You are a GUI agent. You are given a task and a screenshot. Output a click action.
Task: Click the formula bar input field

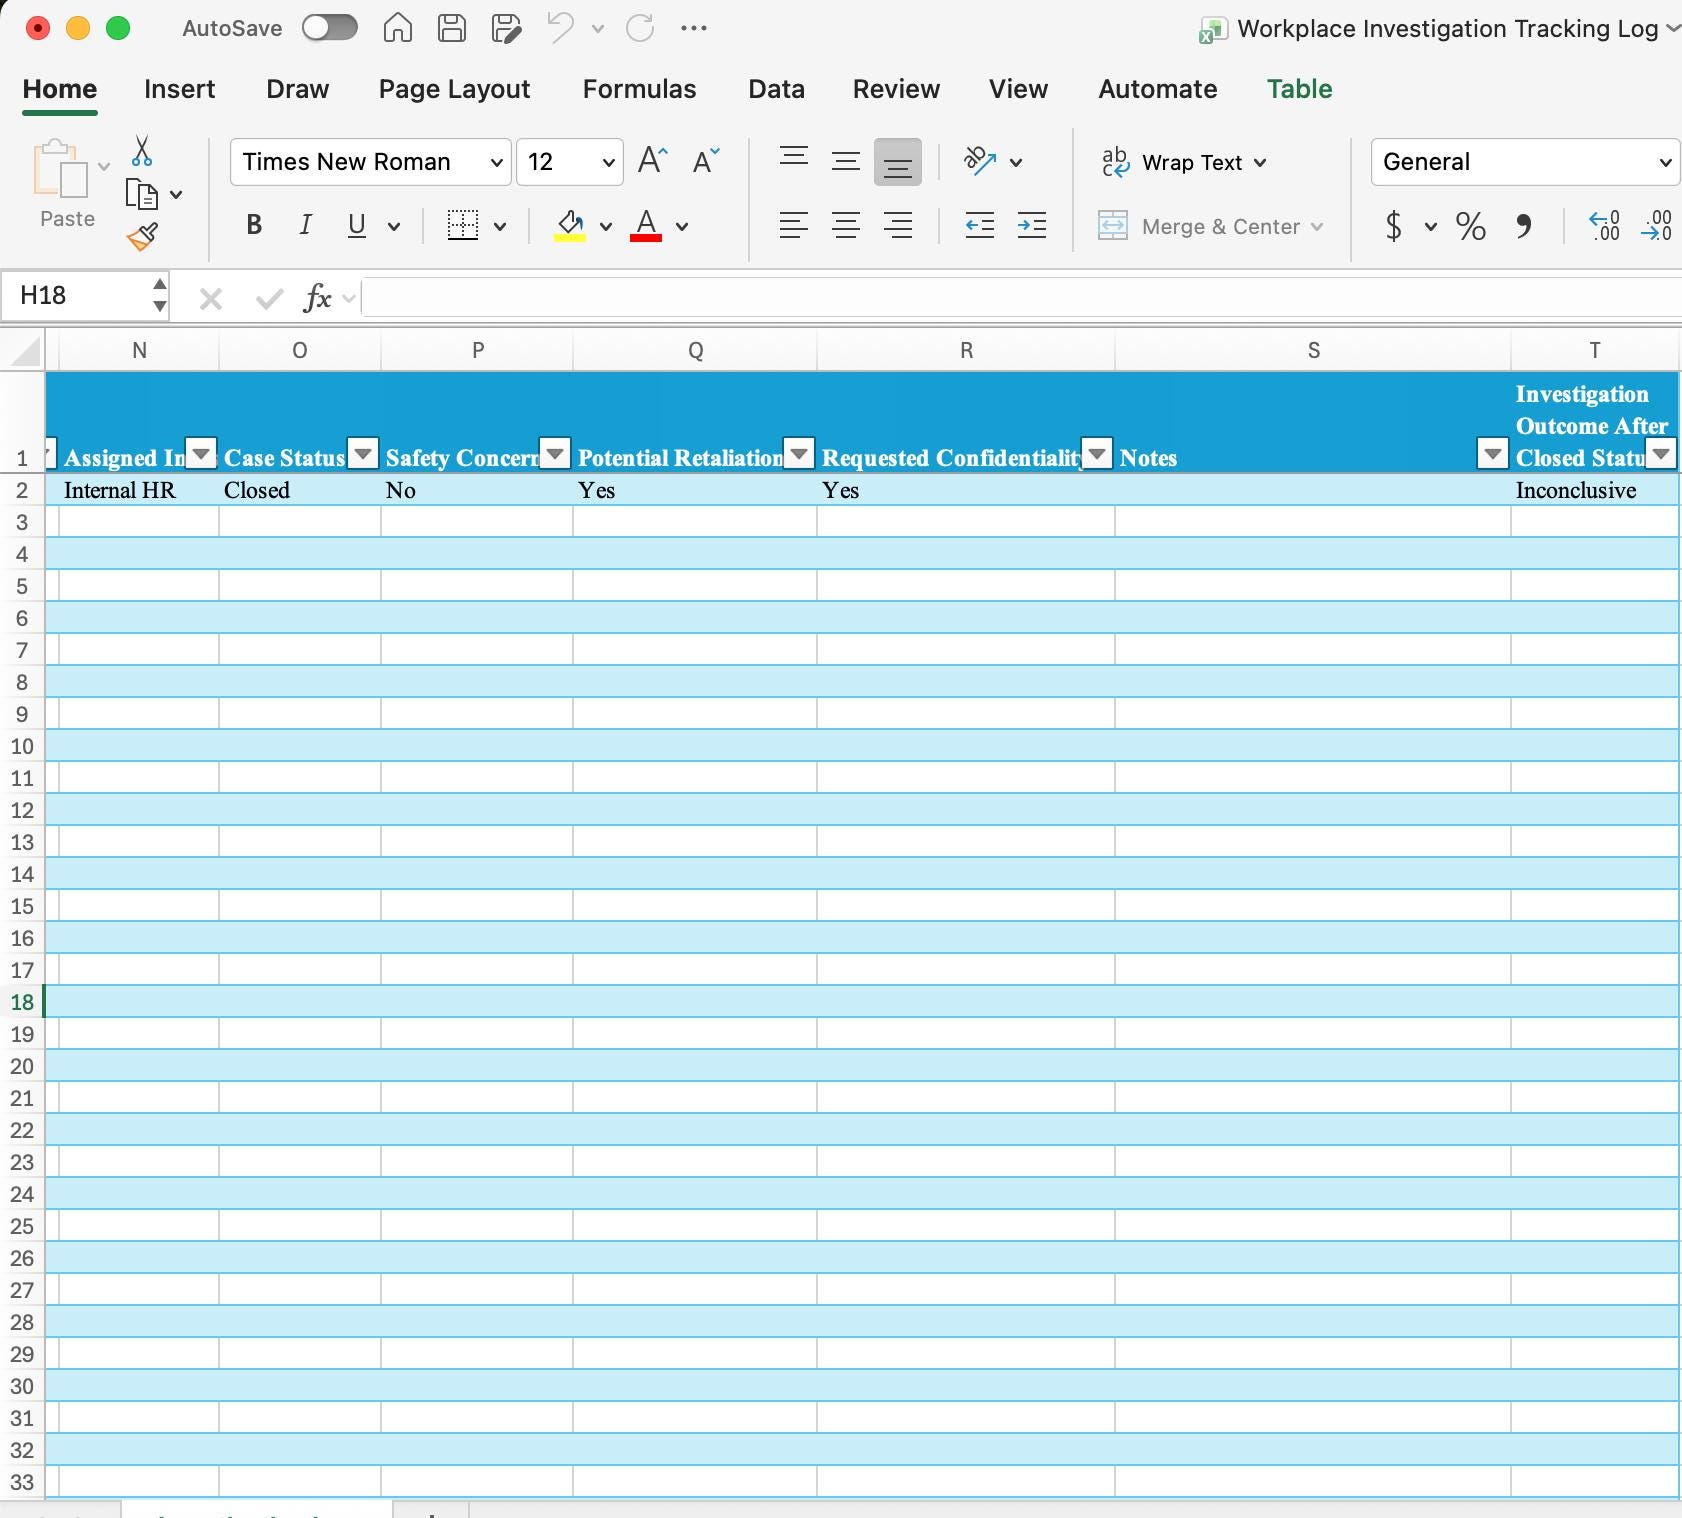pyautogui.click(x=1020, y=297)
